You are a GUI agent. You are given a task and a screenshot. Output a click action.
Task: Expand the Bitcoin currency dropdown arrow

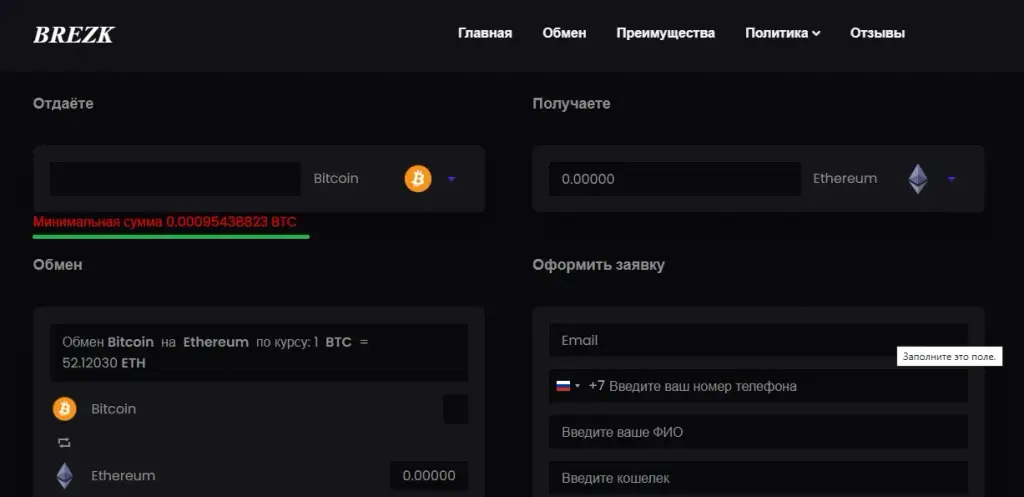tap(452, 179)
